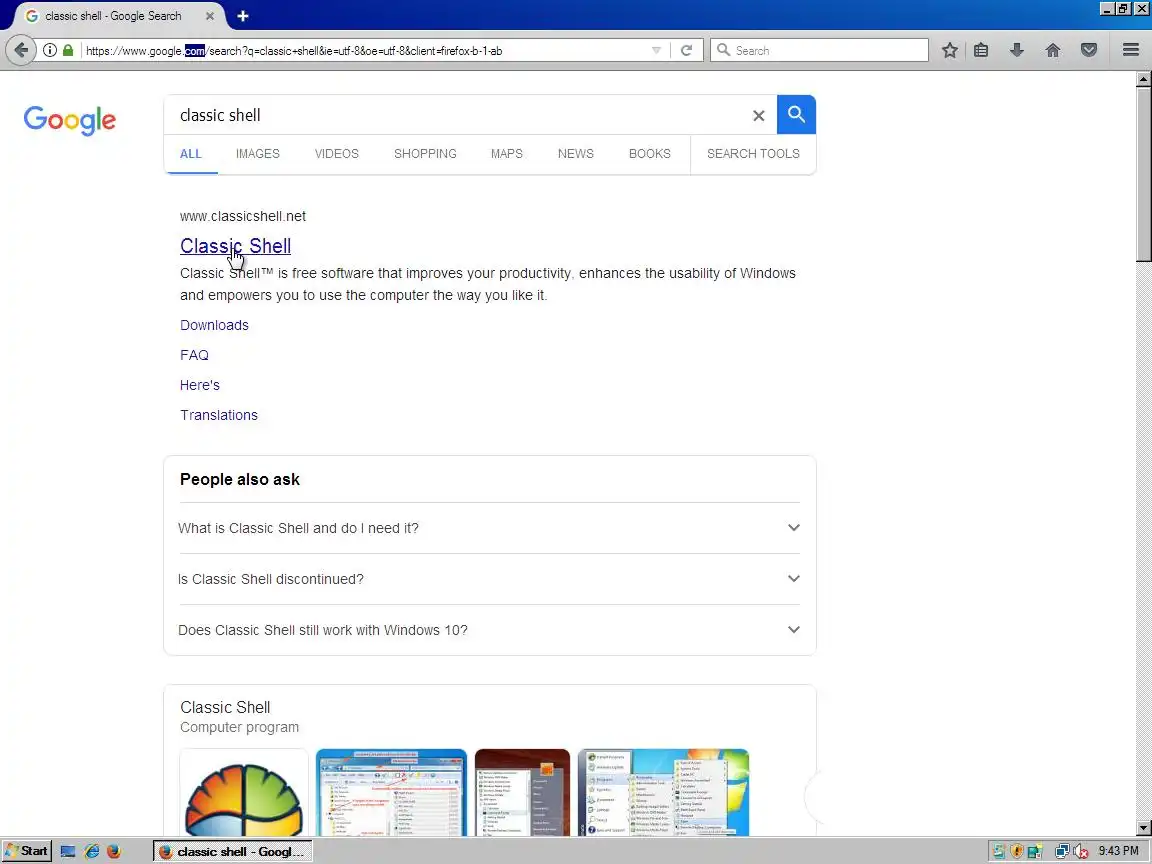Switch to the IMAGES tab
1152x864 pixels.
pos(258,154)
